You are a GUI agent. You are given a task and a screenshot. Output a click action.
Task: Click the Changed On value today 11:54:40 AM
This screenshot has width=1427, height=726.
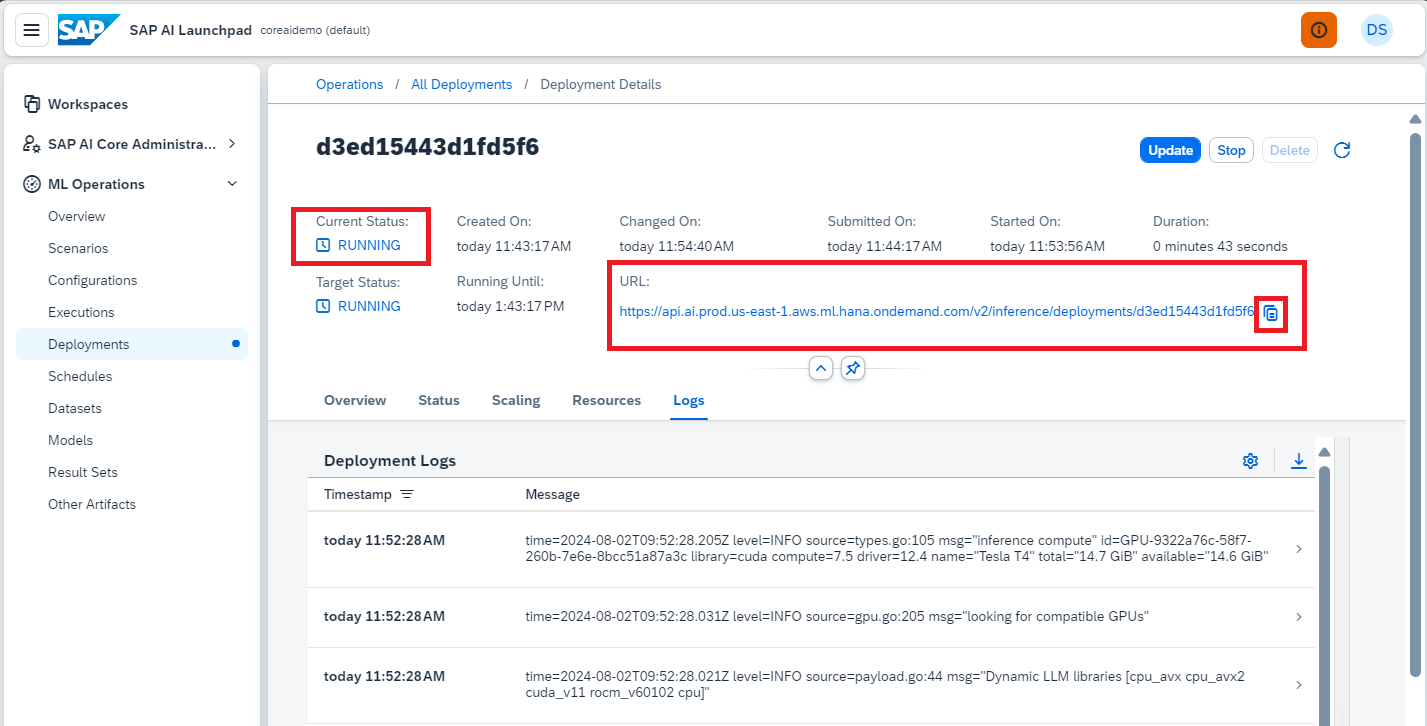pyautogui.click(x=676, y=246)
